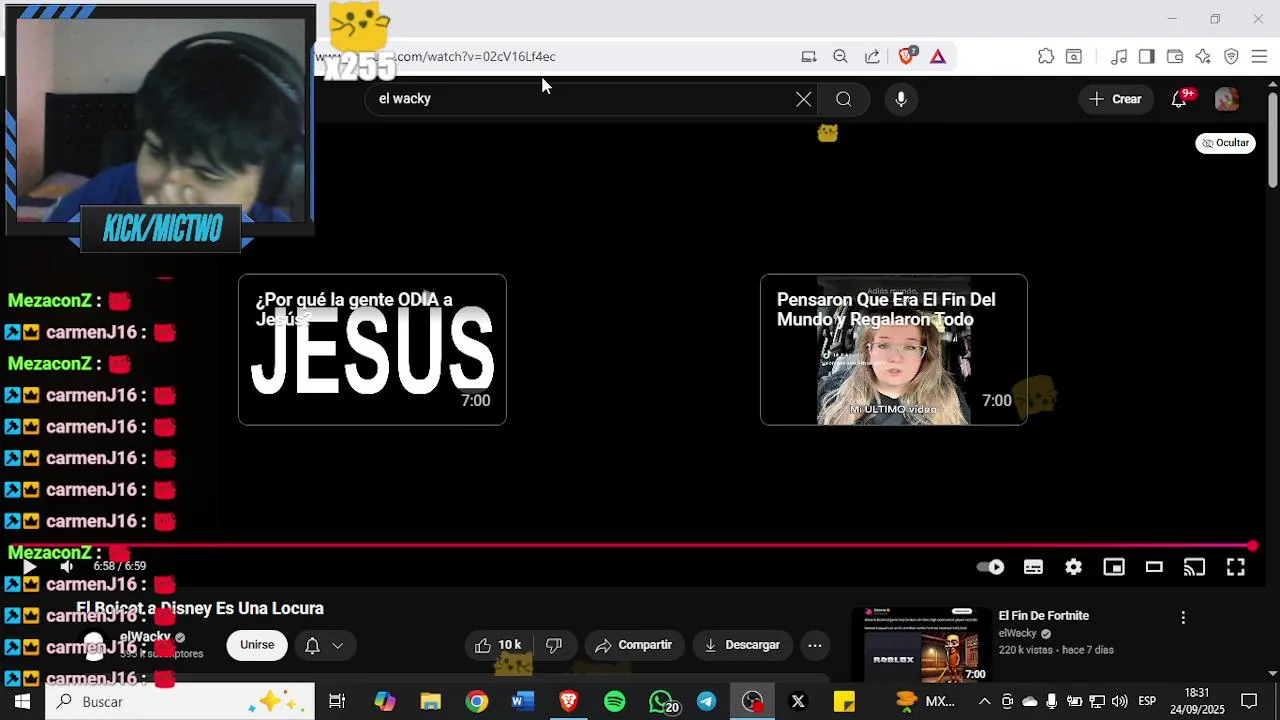1280x720 pixels.
Task: Open the browser hamburger menu
Action: click(1259, 56)
